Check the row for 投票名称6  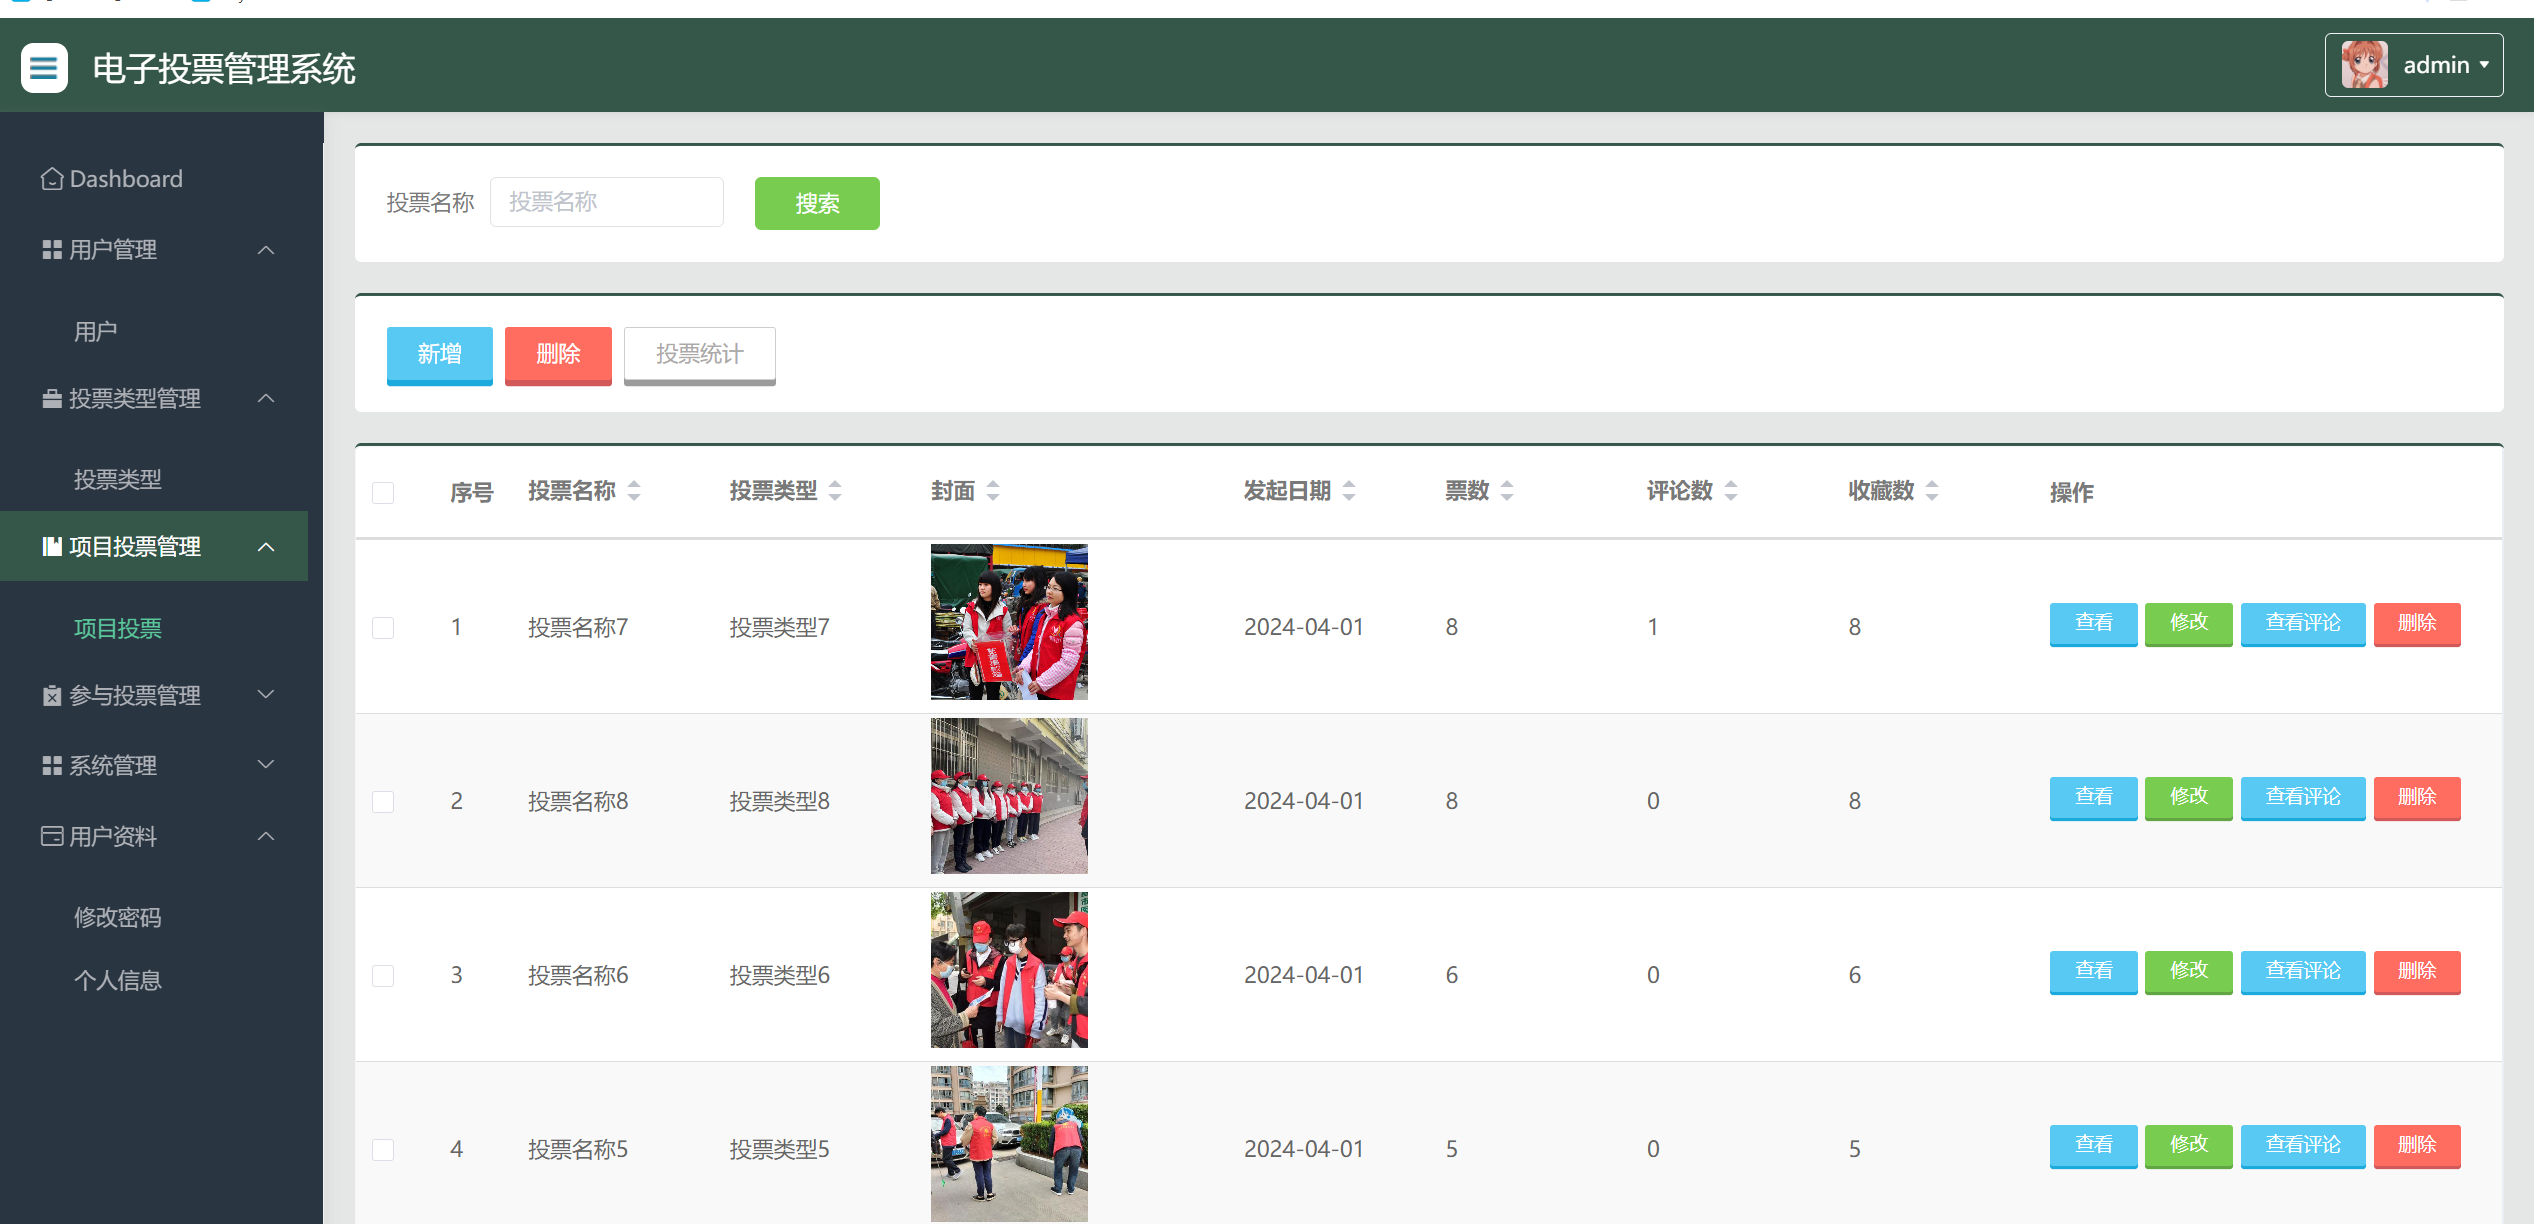click(x=383, y=976)
